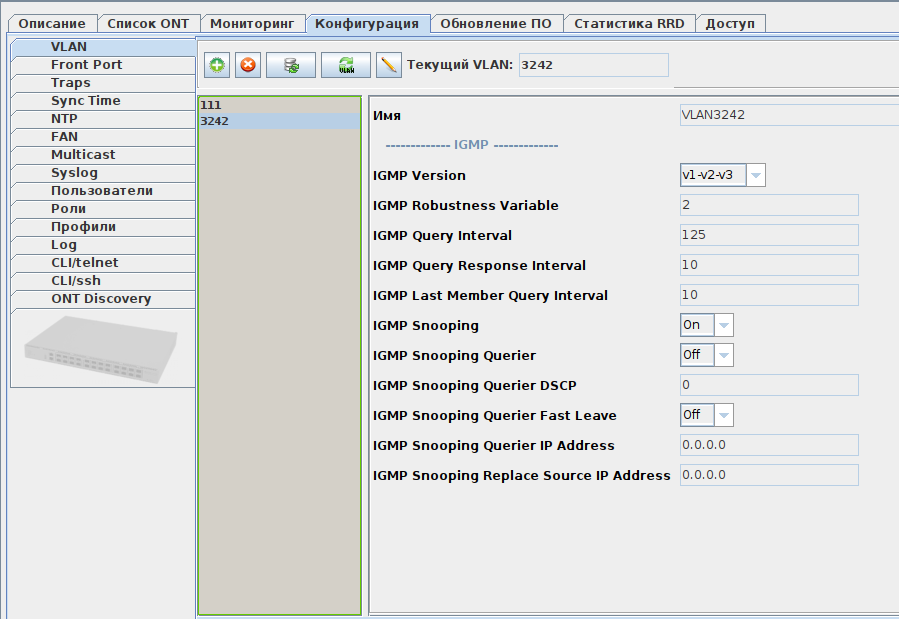Click the IGMP Query Interval field
Screen dimensions: 899x619
pos(769,234)
